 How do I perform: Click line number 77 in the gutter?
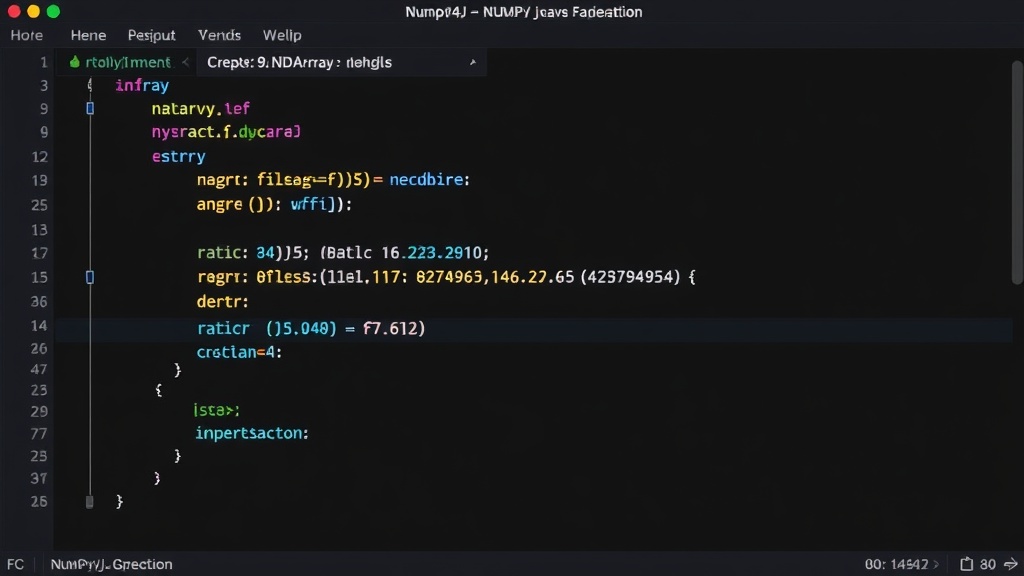pyautogui.click(x=39, y=434)
